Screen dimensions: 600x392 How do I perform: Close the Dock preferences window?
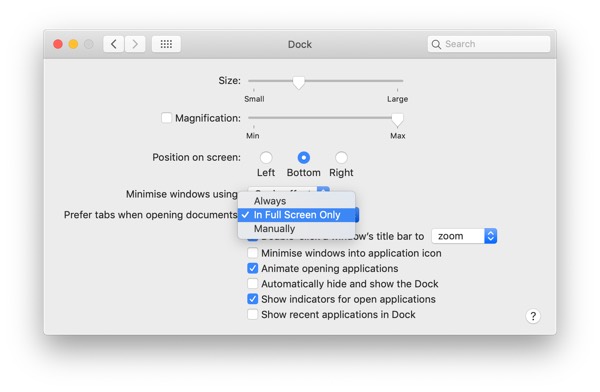[x=58, y=44]
